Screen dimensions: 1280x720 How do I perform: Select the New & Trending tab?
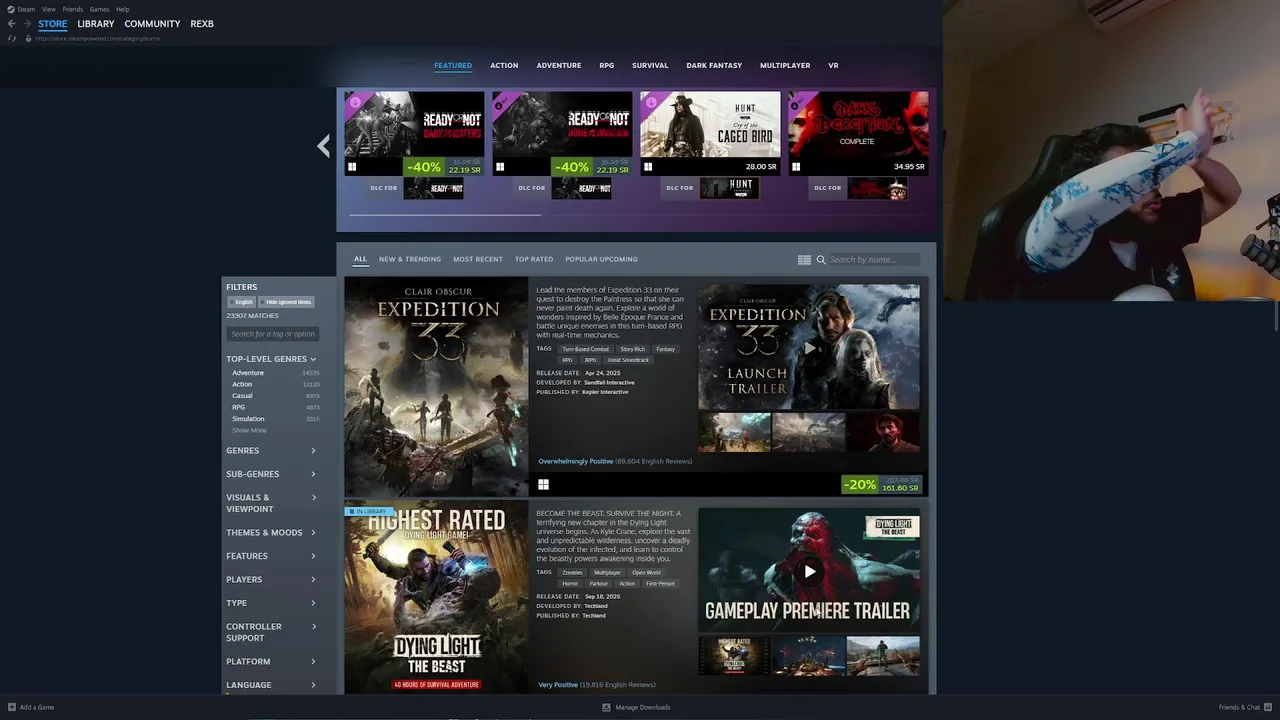410,260
